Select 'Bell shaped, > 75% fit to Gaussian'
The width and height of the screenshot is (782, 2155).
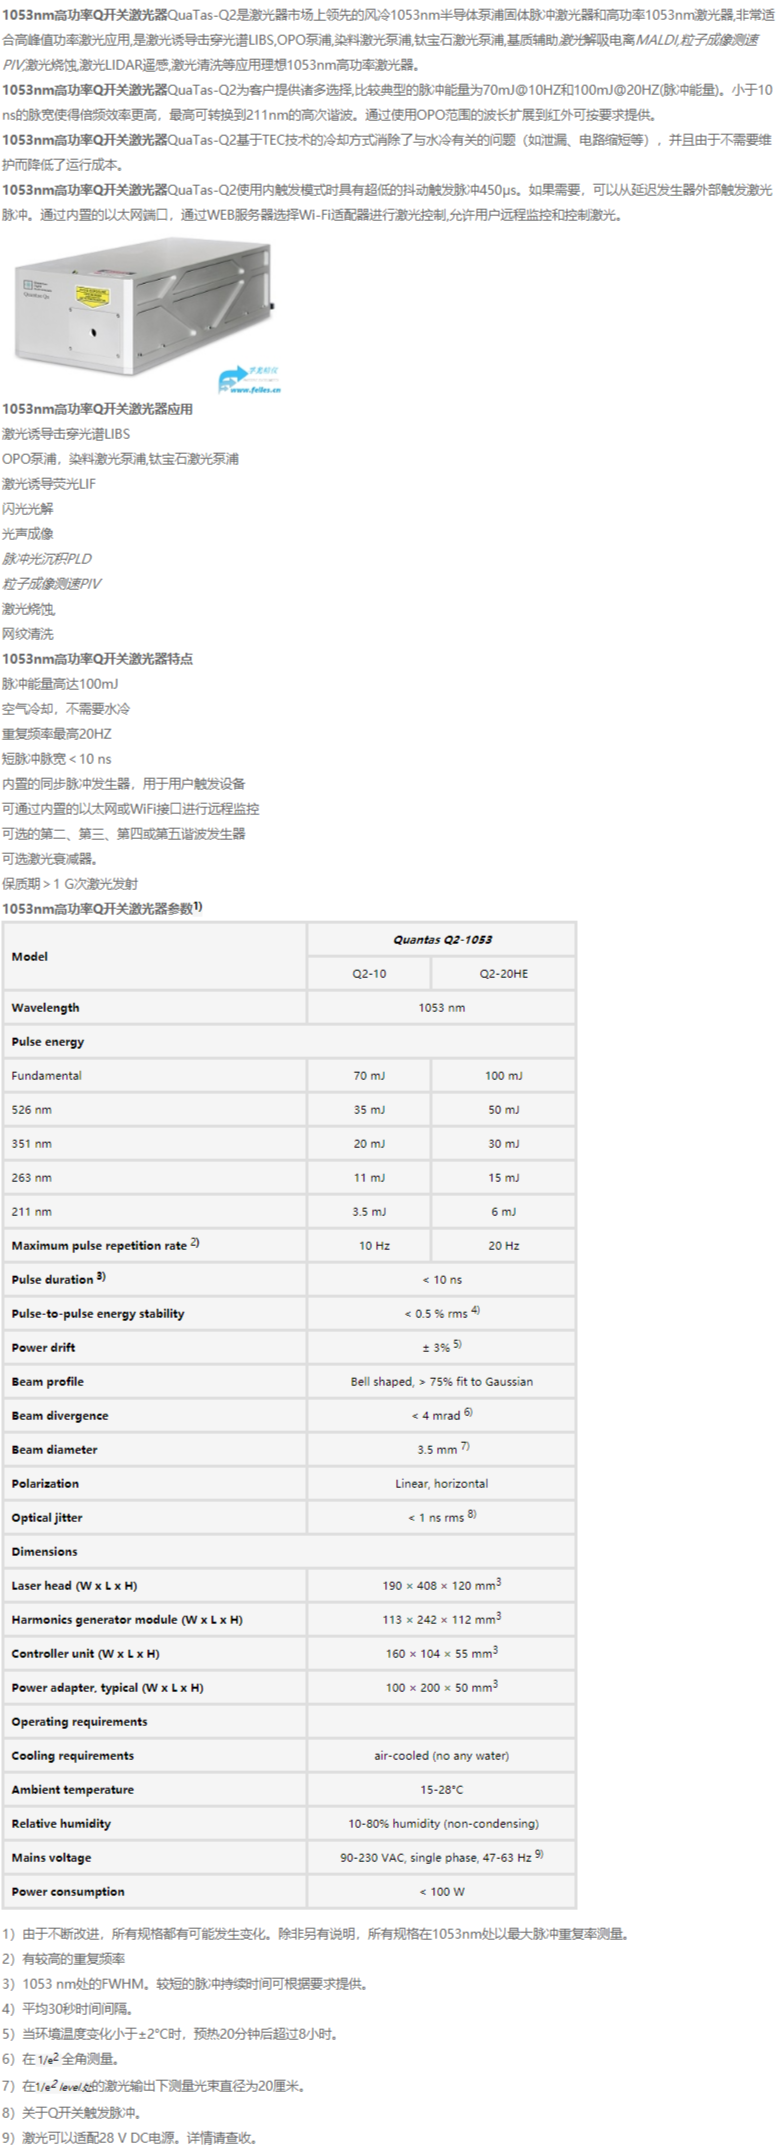441,1381
